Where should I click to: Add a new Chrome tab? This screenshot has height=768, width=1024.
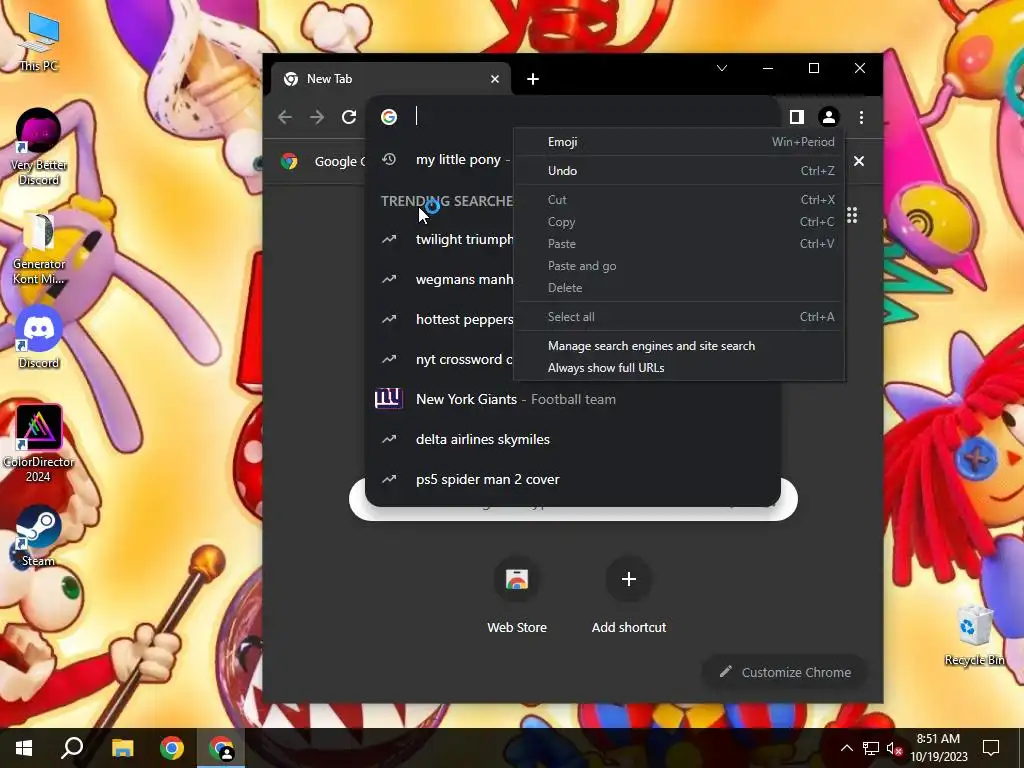(x=533, y=79)
